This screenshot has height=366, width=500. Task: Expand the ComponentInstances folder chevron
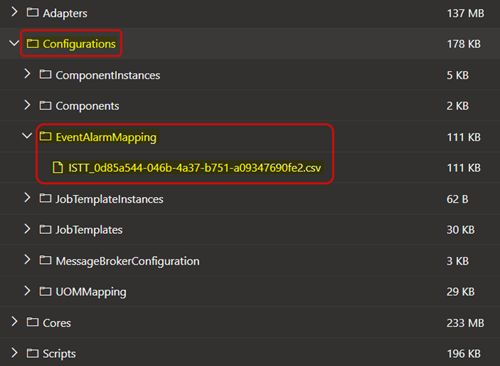tap(27, 74)
